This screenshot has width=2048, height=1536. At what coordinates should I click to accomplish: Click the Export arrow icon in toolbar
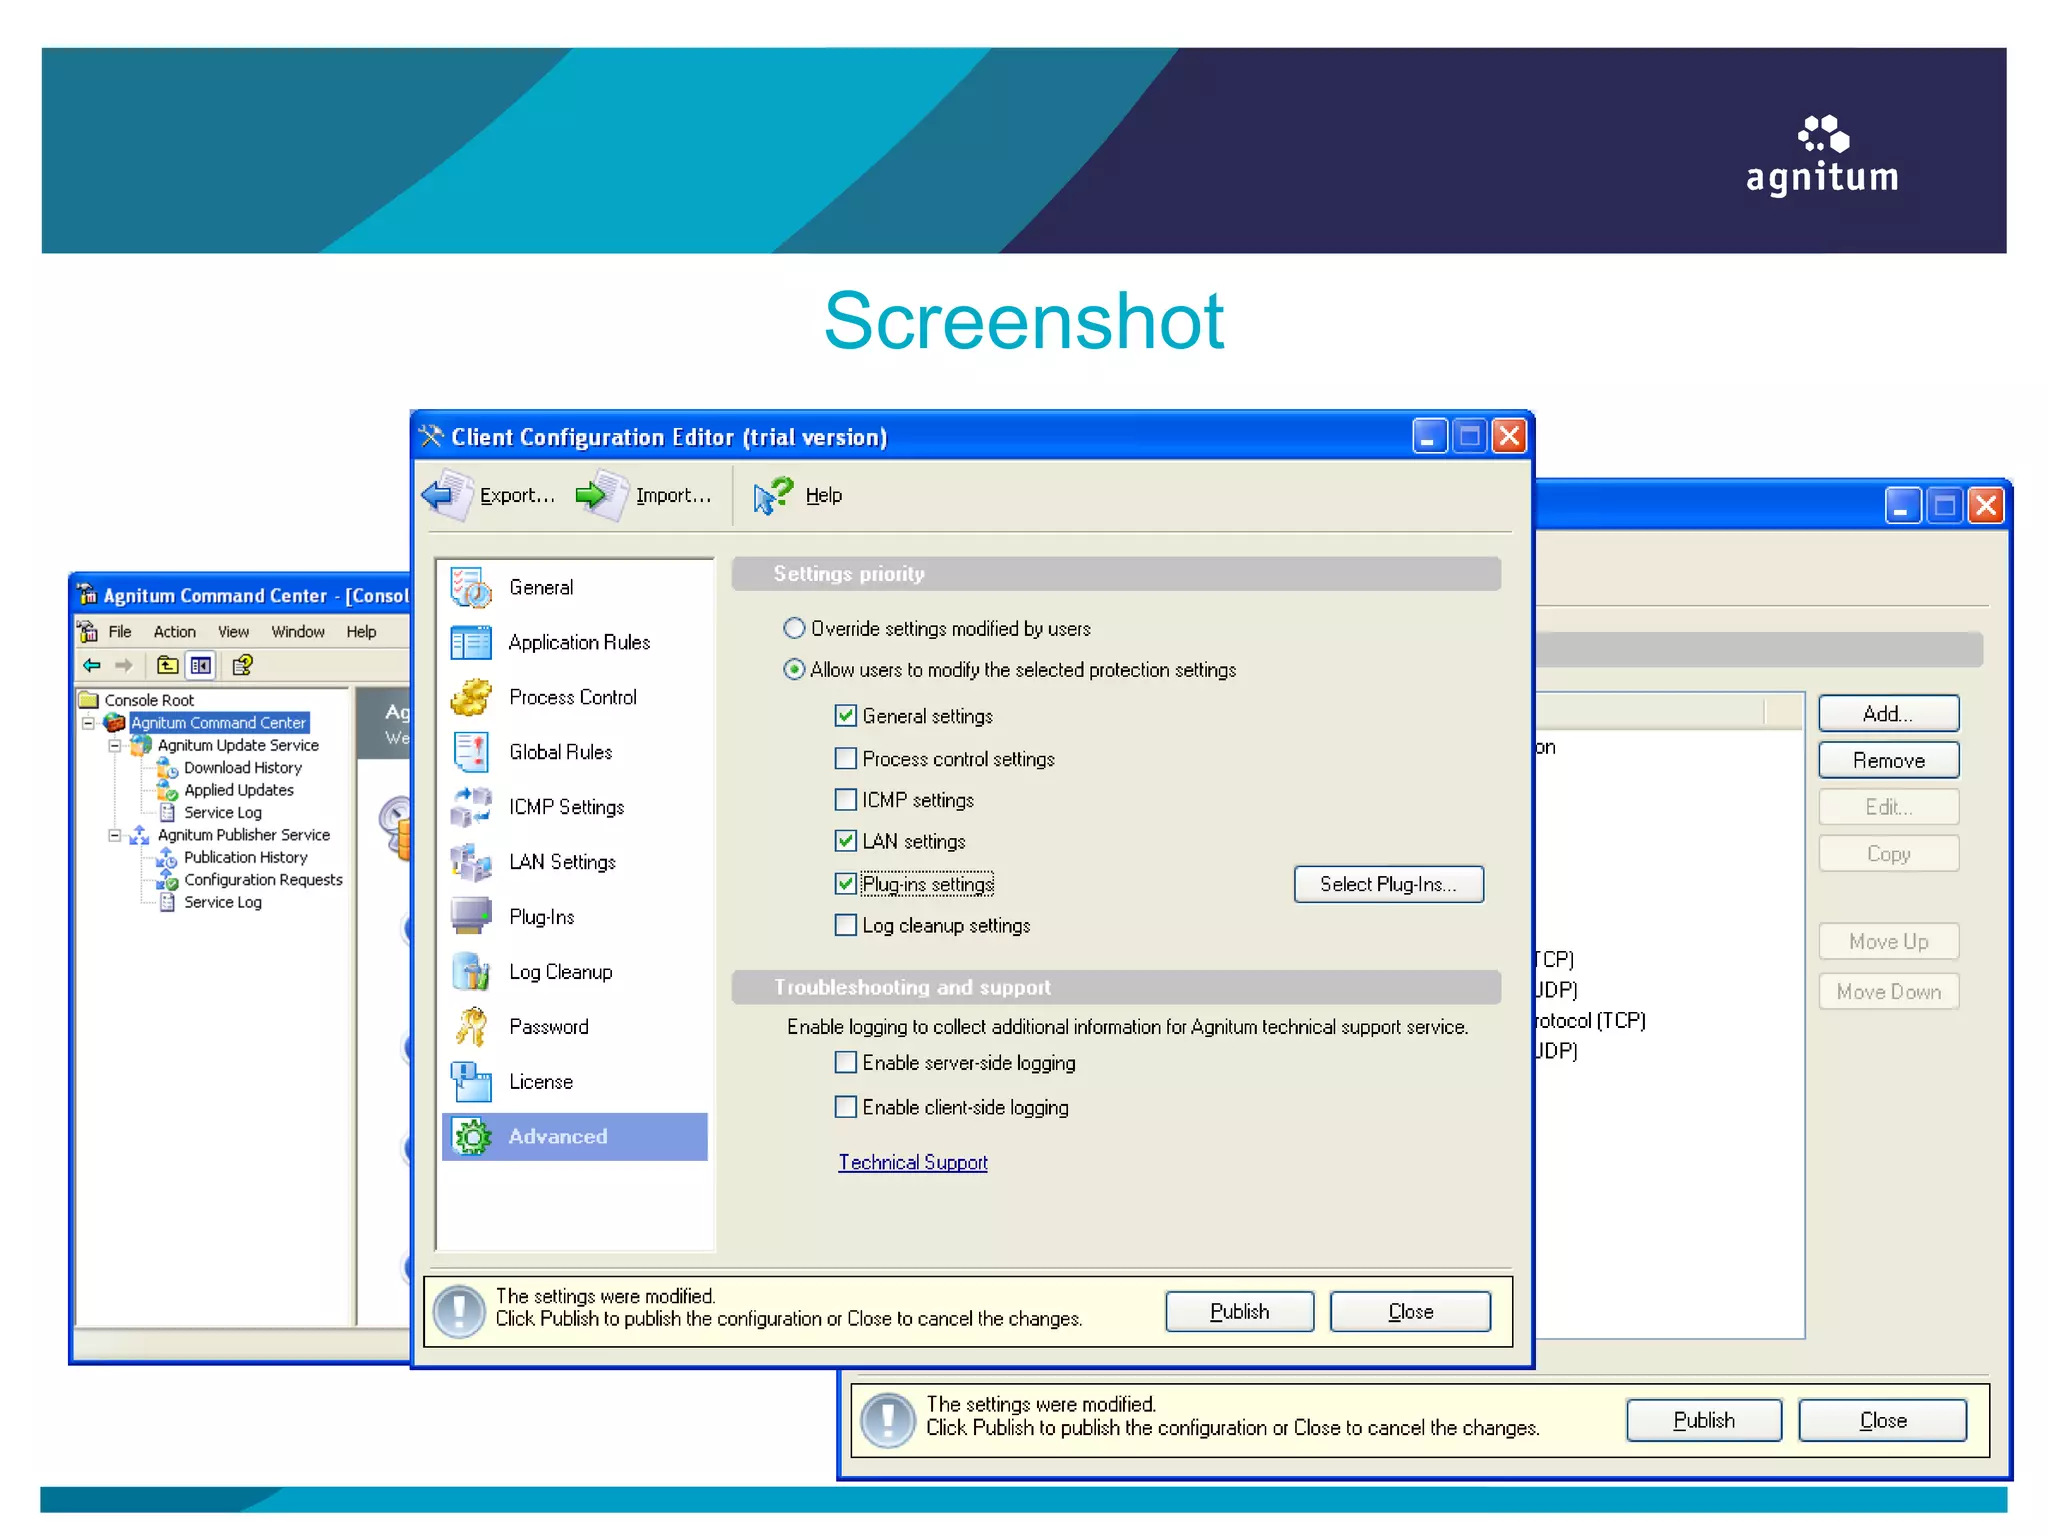pyautogui.click(x=446, y=495)
